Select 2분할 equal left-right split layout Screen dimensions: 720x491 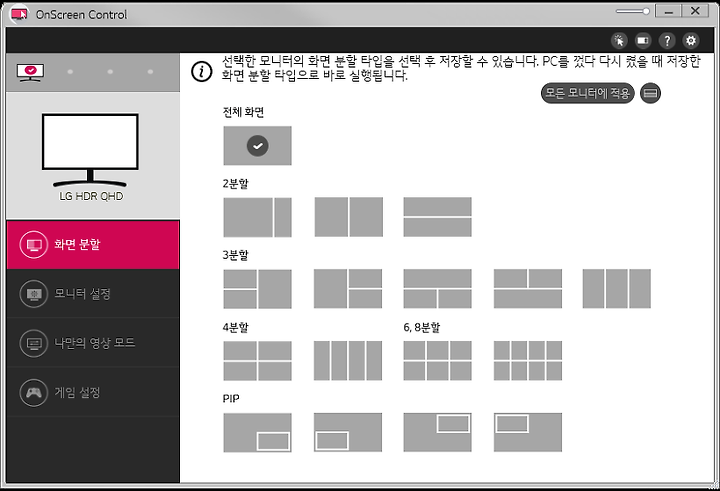349,217
